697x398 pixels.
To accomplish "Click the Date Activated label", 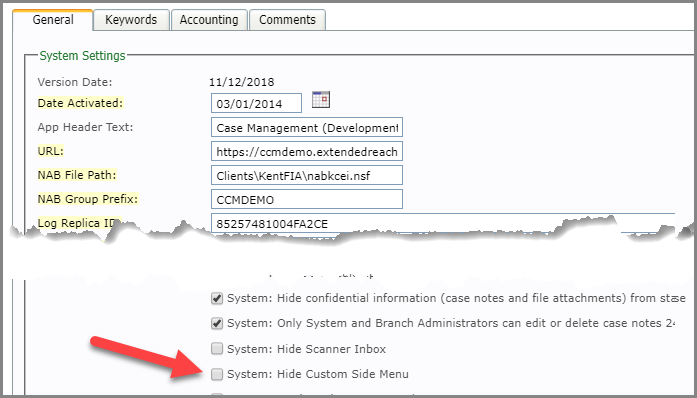I will pyautogui.click(x=80, y=103).
